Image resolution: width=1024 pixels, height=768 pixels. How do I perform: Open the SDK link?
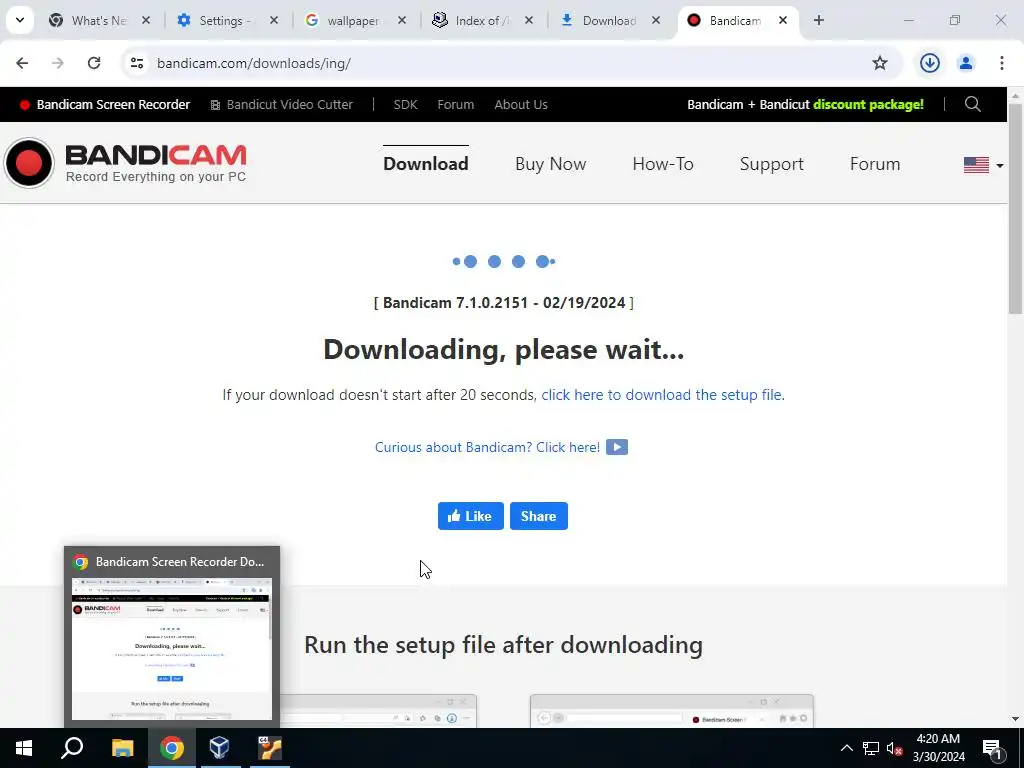[405, 104]
